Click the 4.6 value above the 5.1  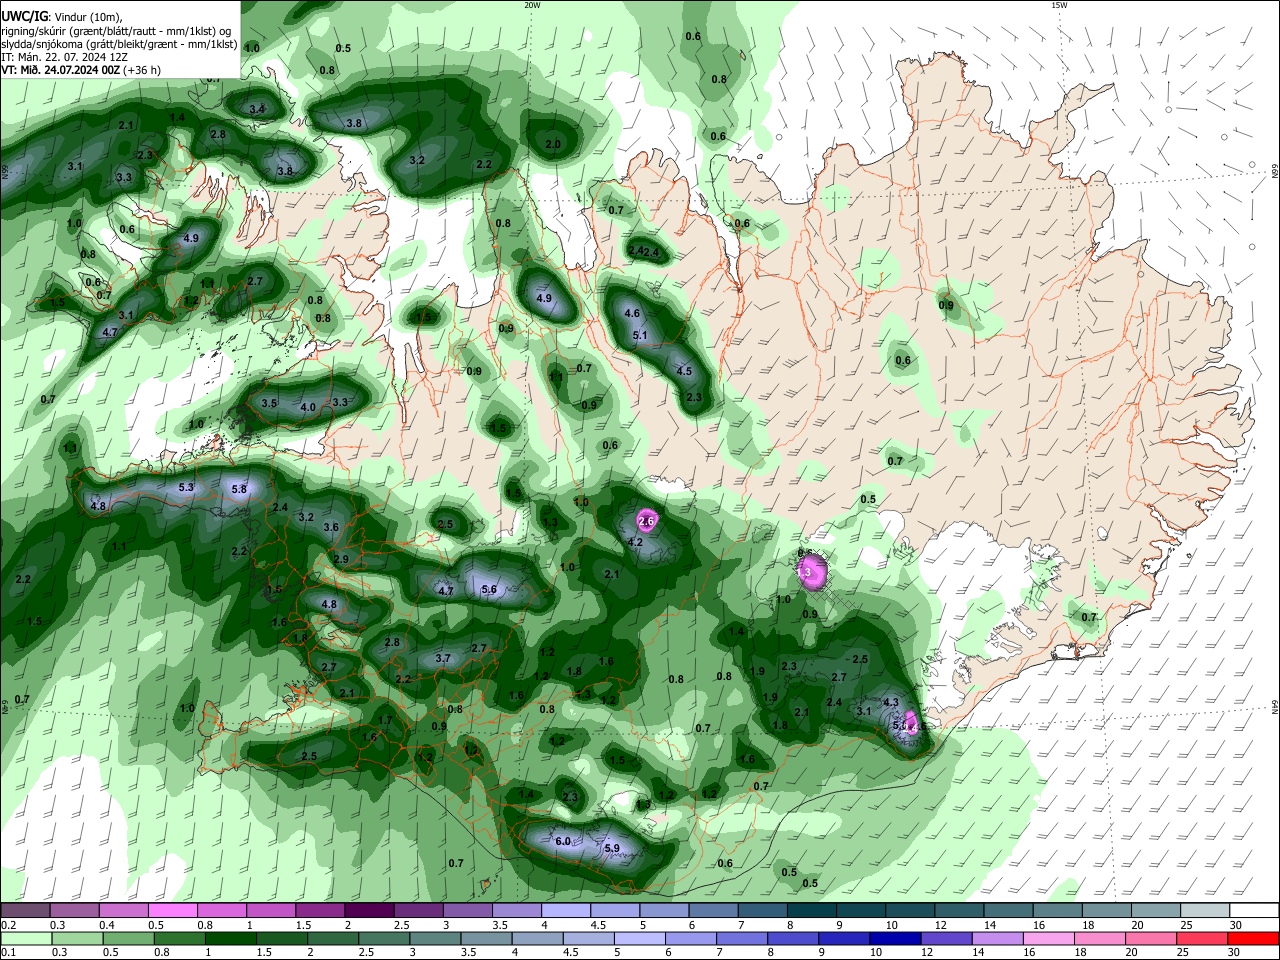pos(632,313)
